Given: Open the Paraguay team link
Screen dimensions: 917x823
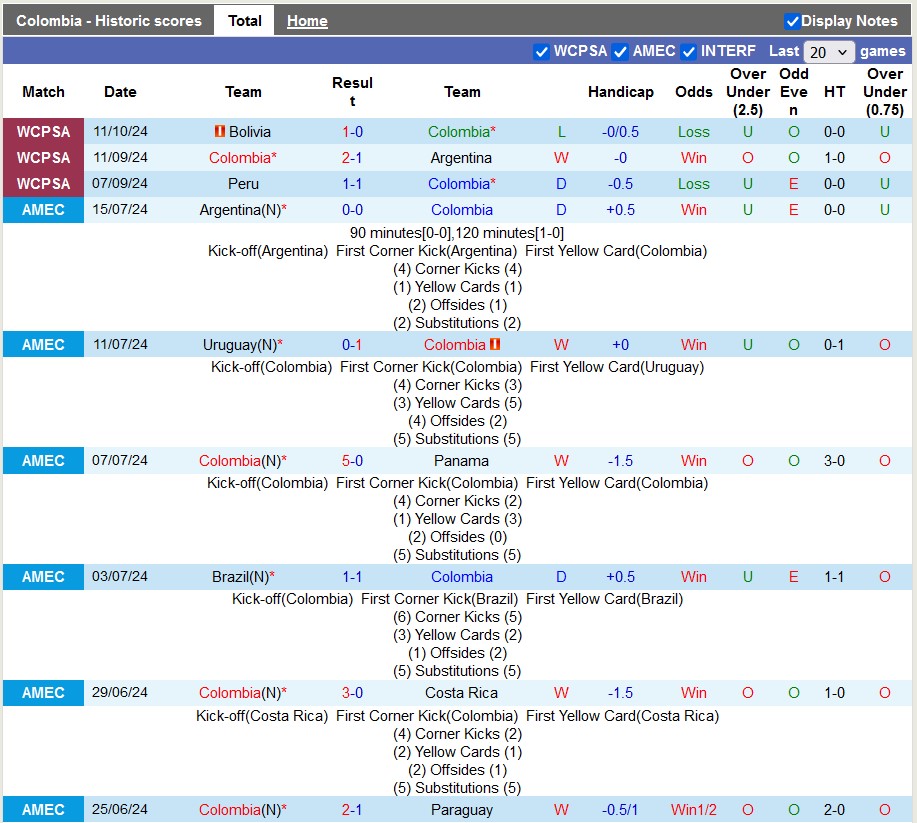Looking at the screenshot, I should (462, 810).
